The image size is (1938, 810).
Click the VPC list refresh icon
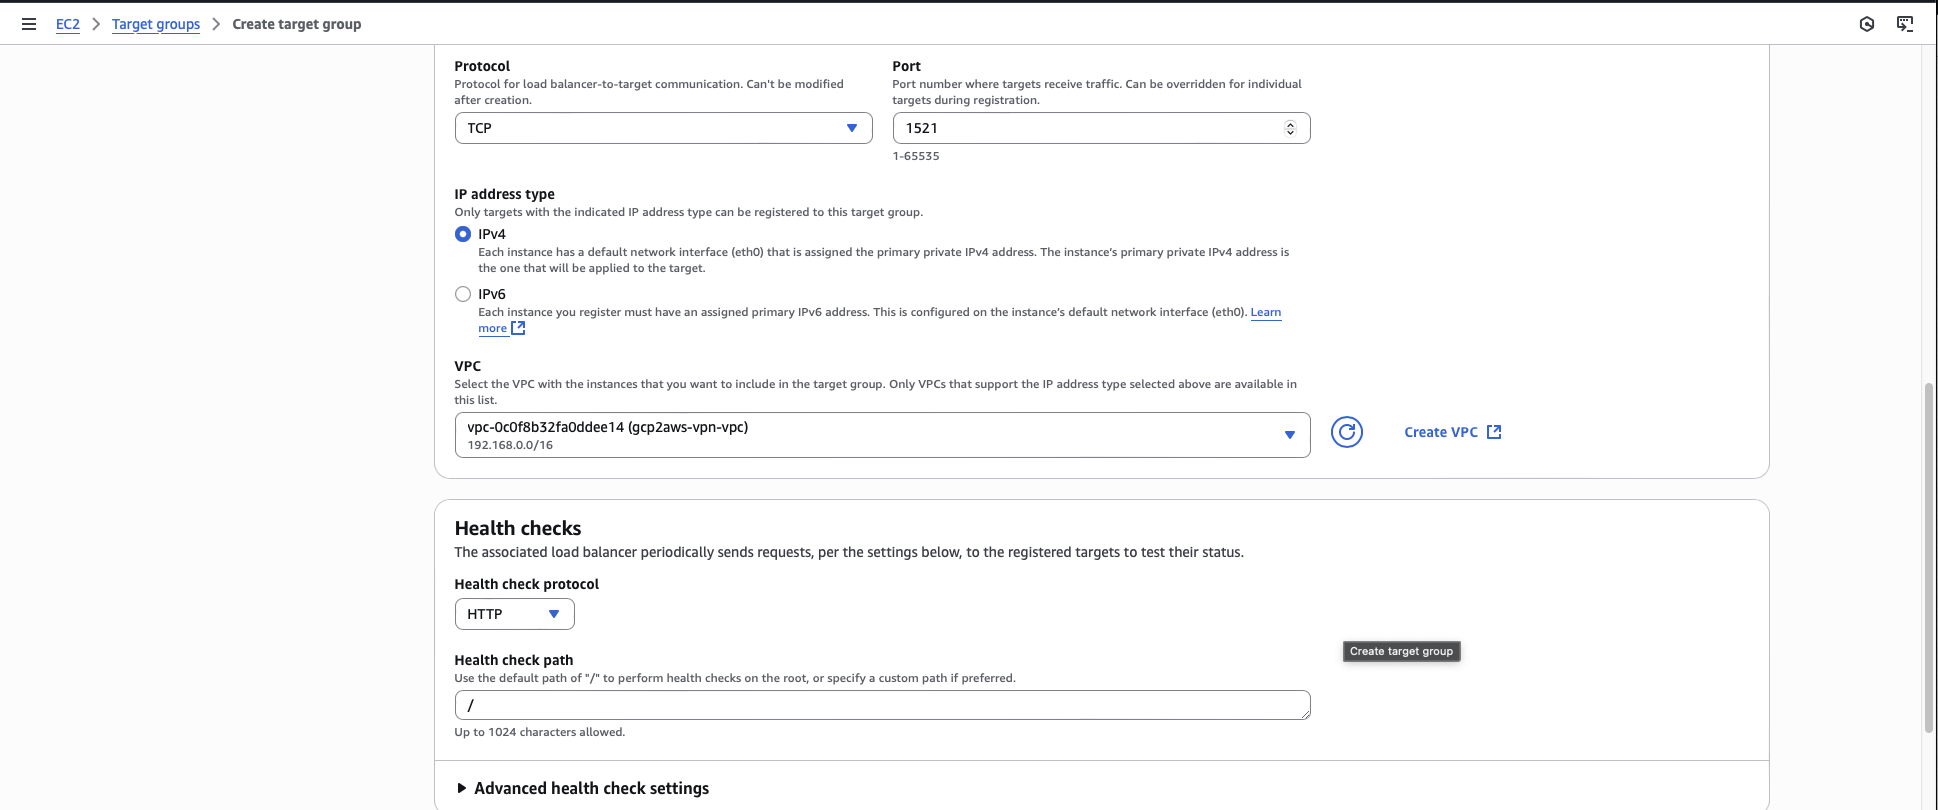point(1346,432)
